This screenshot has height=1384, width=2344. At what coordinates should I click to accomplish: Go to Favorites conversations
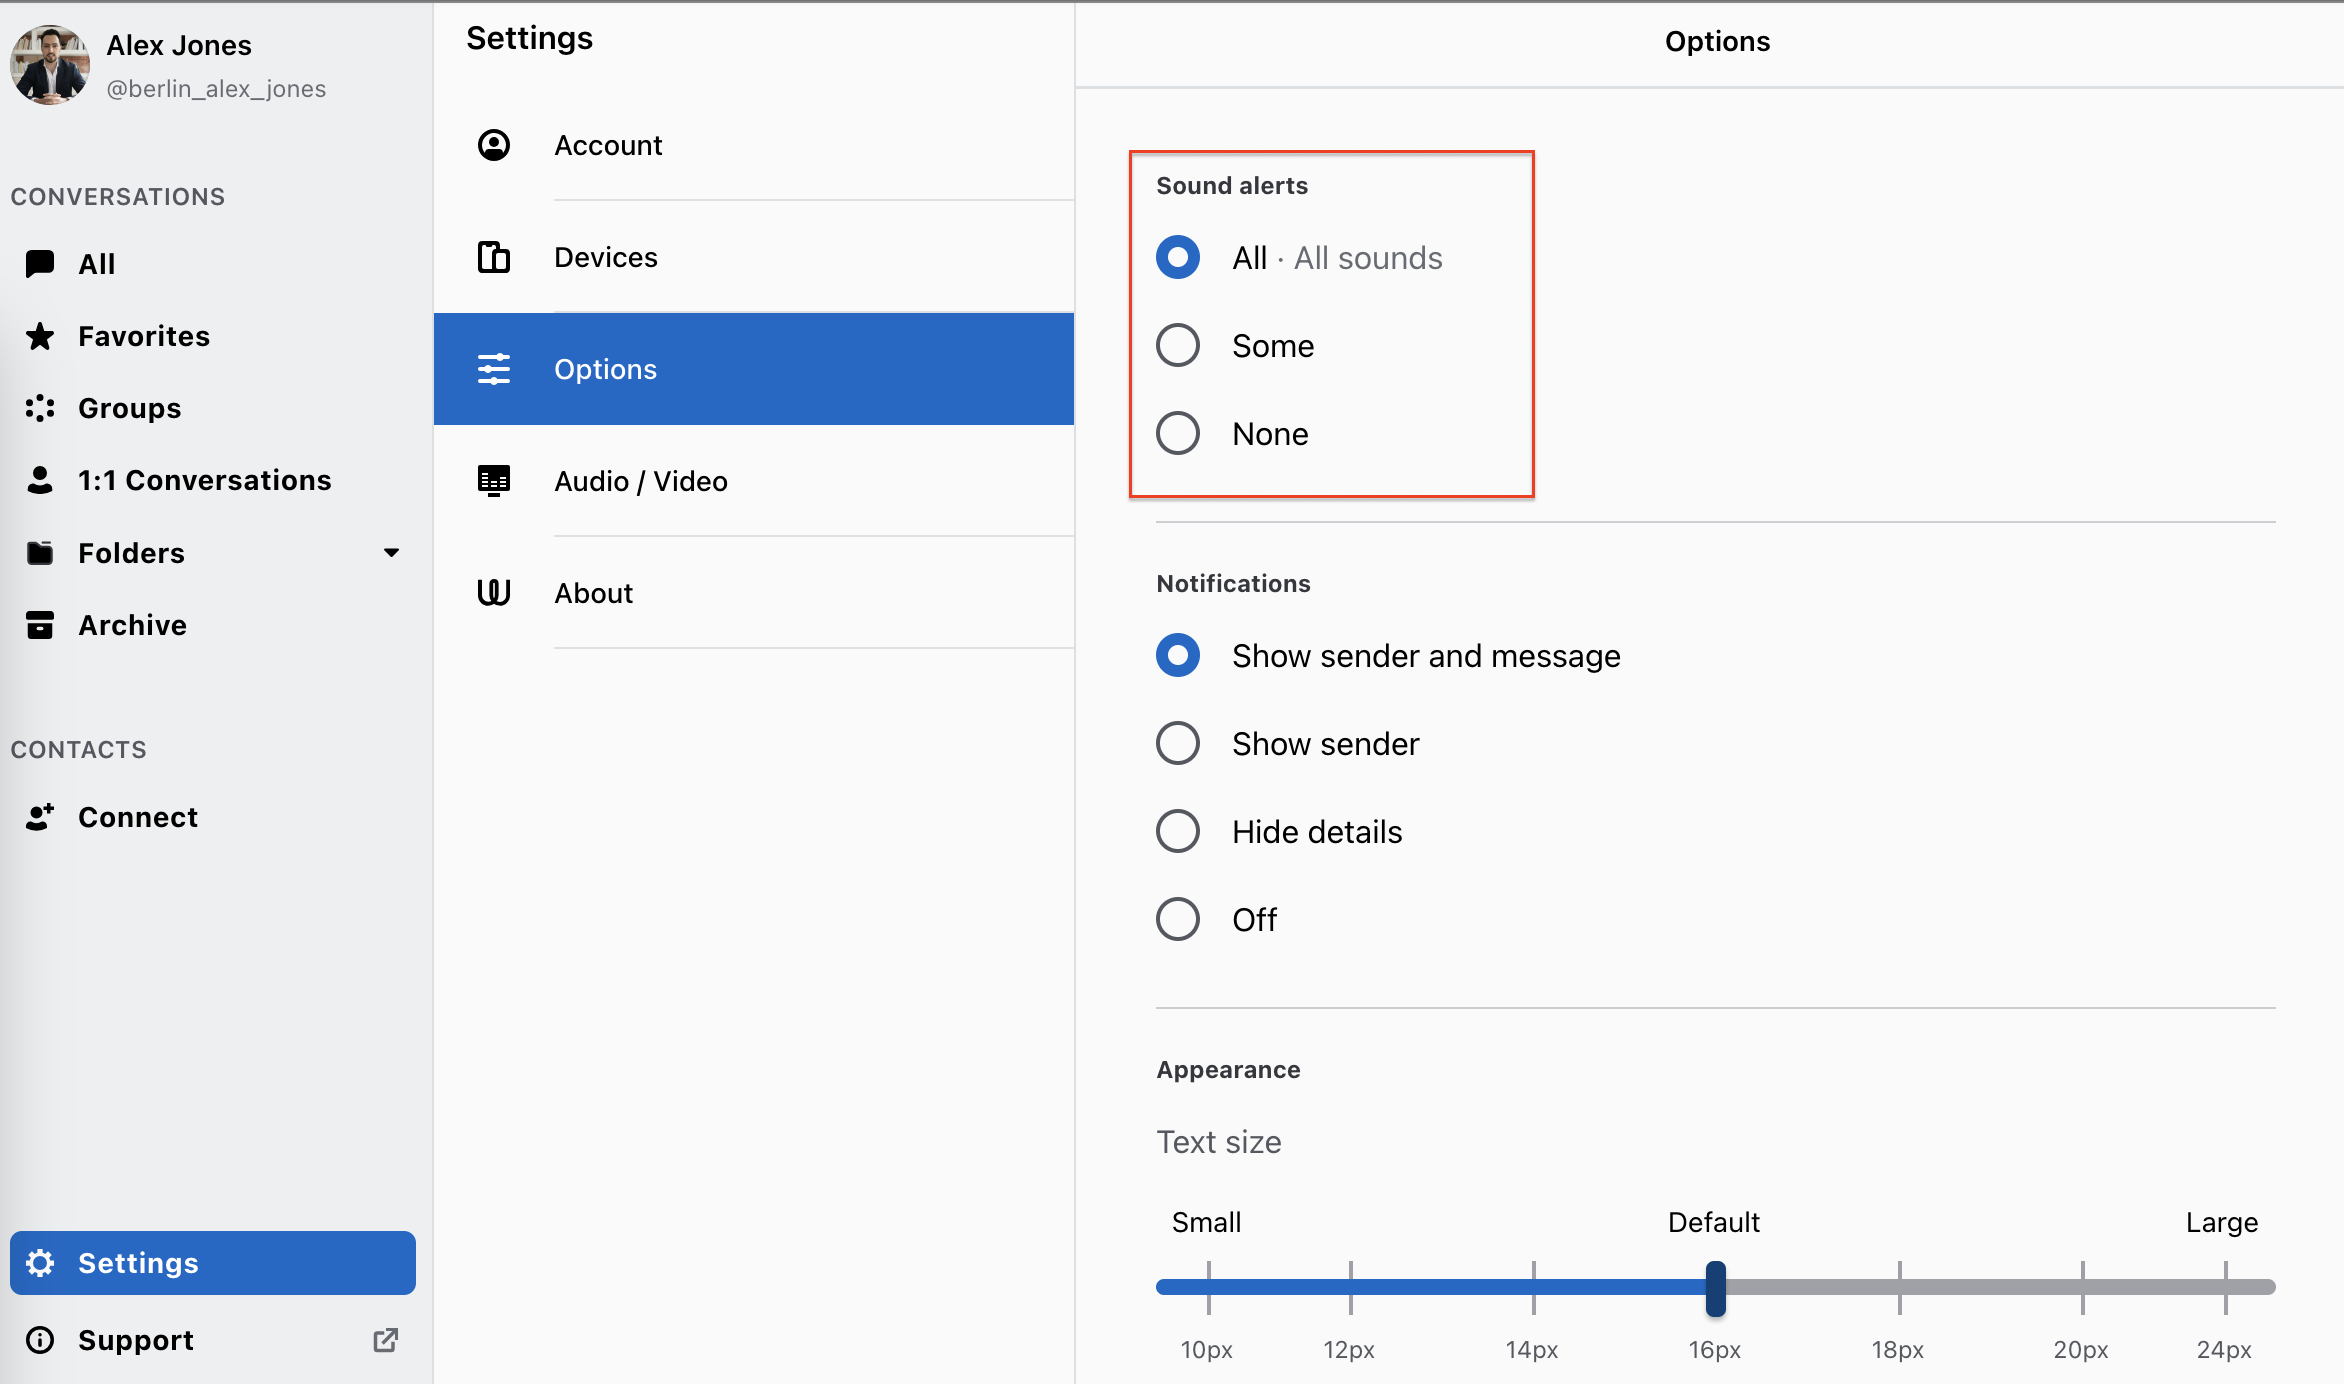[212, 336]
